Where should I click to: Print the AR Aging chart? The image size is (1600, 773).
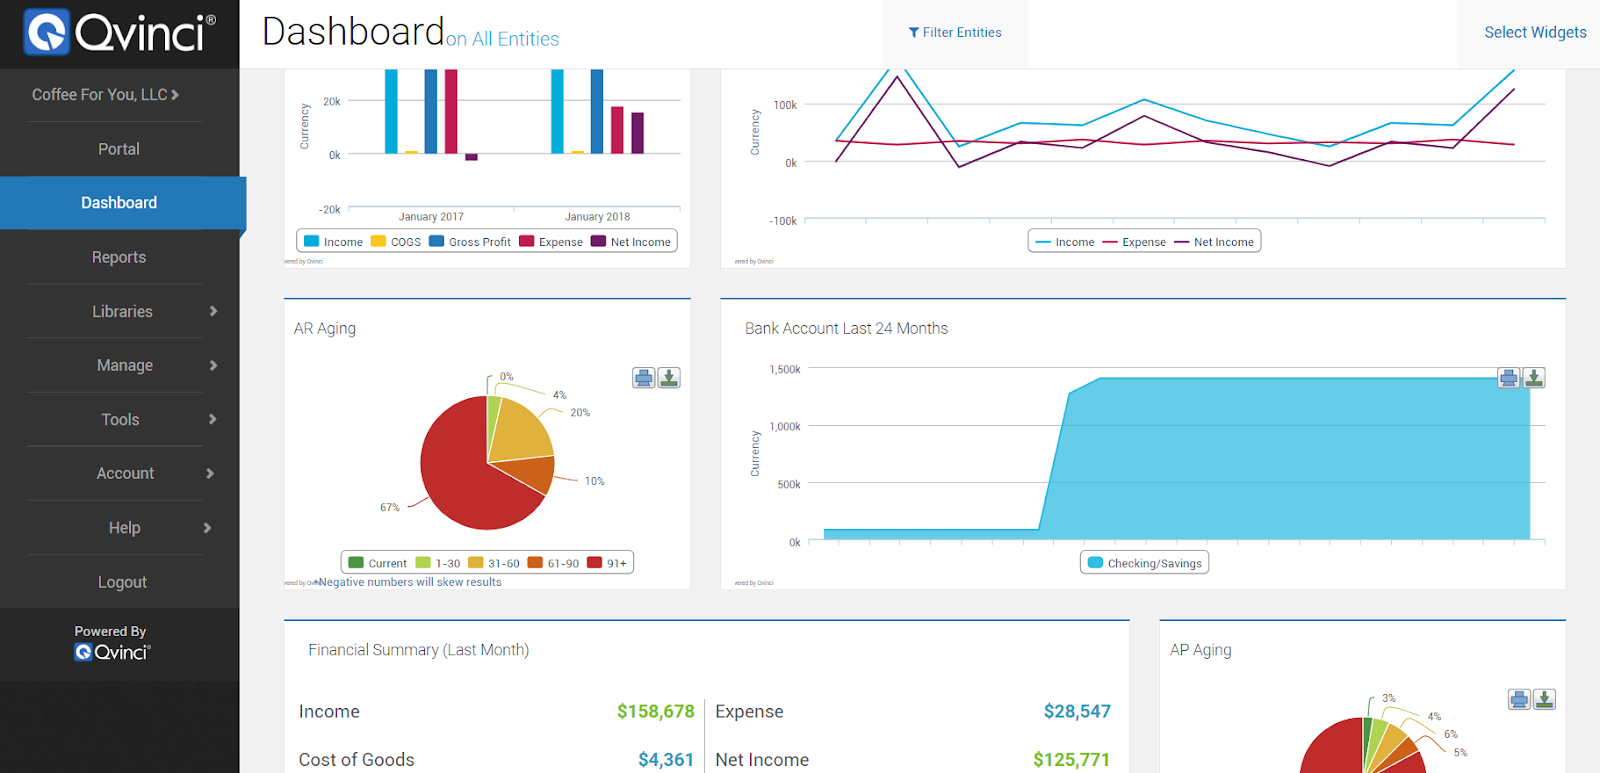click(x=644, y=378)
